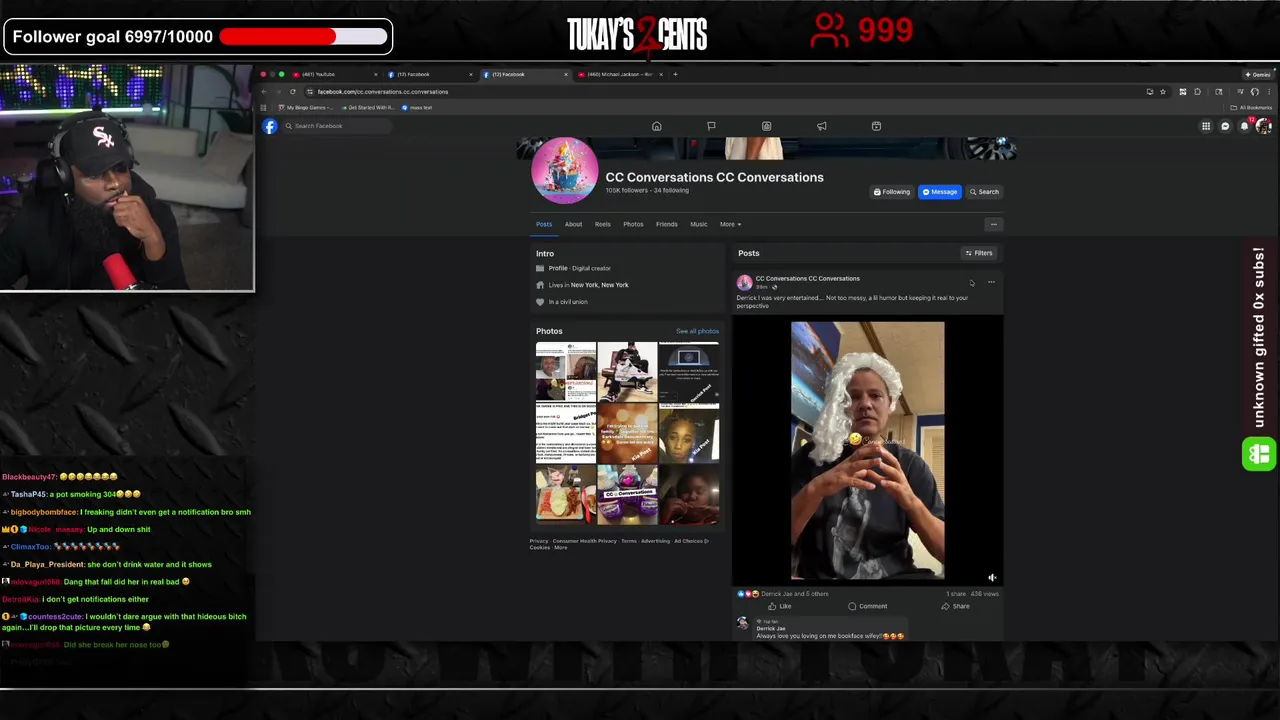Open the CC Conversations bottles photo thumbnail
Viewport: 1280px width, 720px height.
pos(627,494)
